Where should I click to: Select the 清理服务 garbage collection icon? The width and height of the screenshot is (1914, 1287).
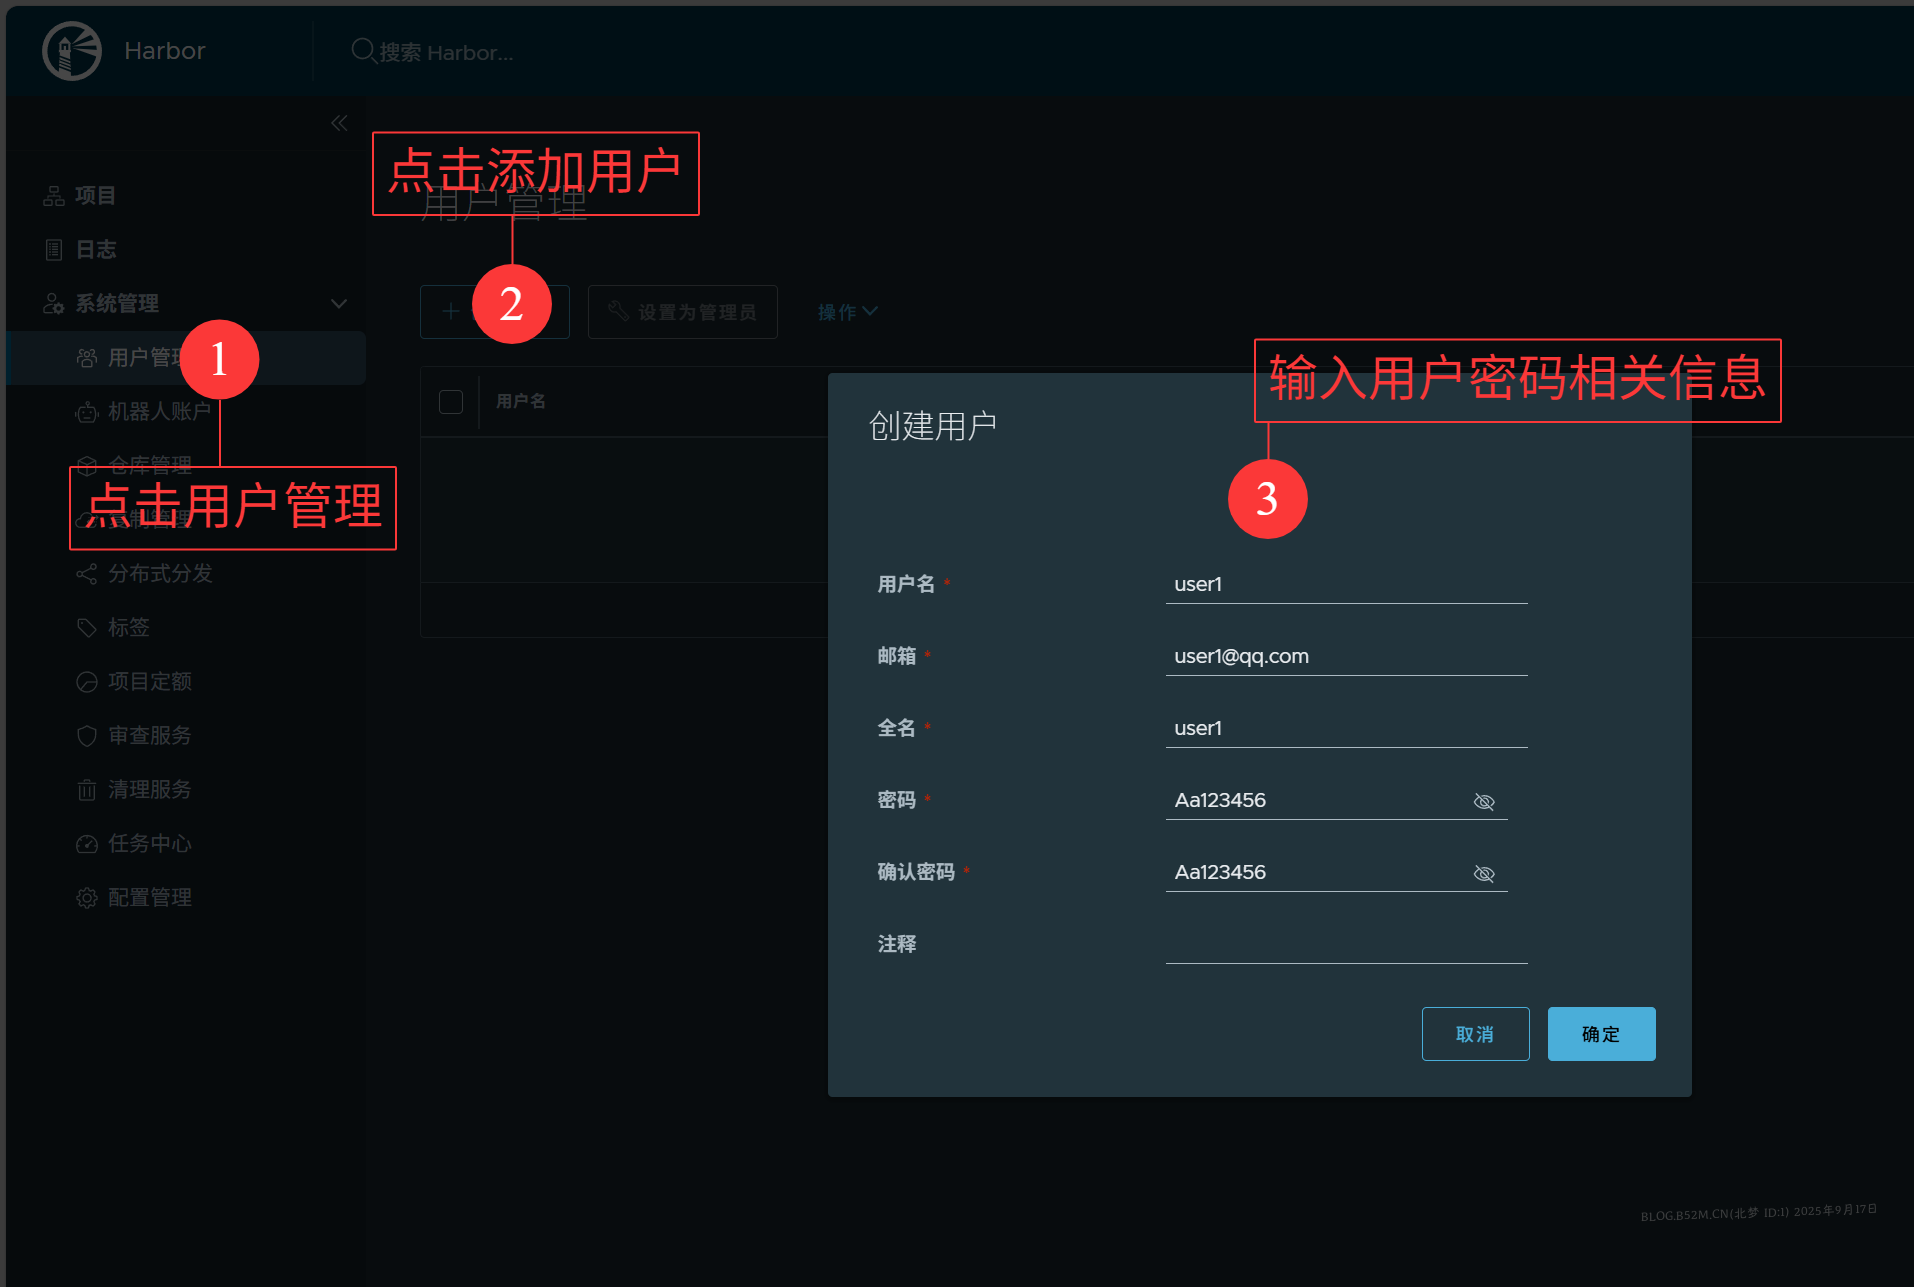(87, 789)
